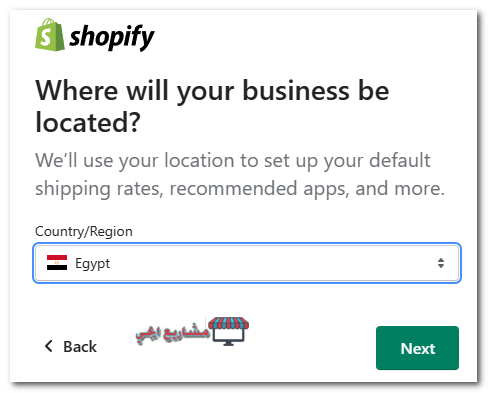The height and width of the screenshot is (393, 488).
Task: Go back using the Back link
Action: [71, 346]
